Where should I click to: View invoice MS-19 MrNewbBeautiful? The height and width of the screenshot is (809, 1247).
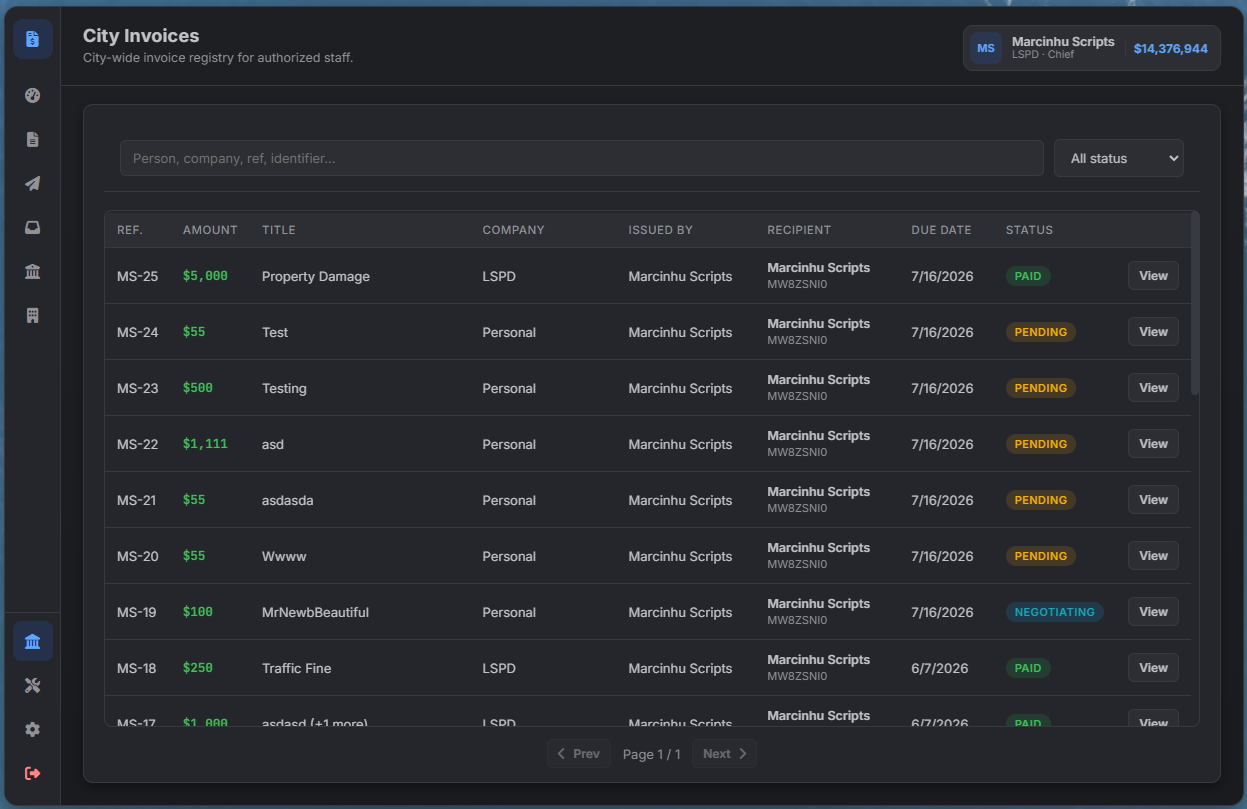tap(1153, 612)
